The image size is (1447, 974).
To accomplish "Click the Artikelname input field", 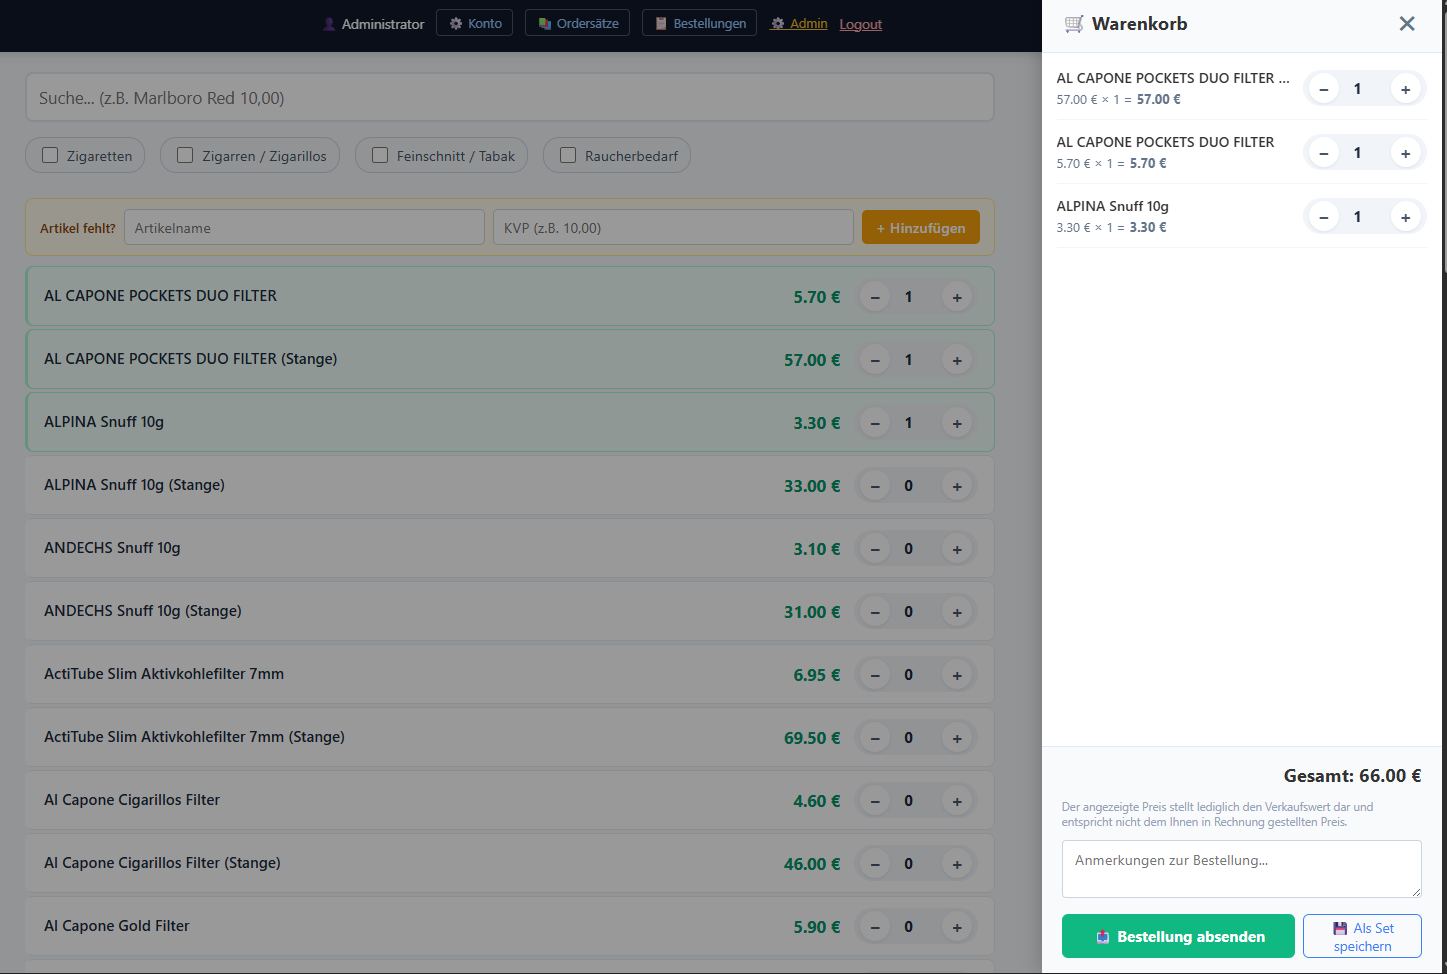I will [304, 228].
